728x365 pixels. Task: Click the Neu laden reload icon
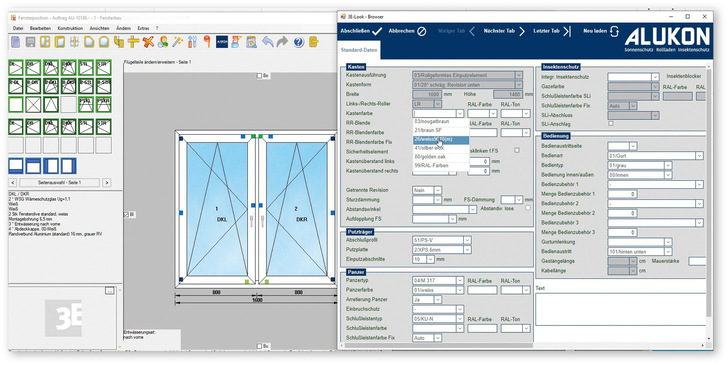pyautogui.click(x=614, y=31)
